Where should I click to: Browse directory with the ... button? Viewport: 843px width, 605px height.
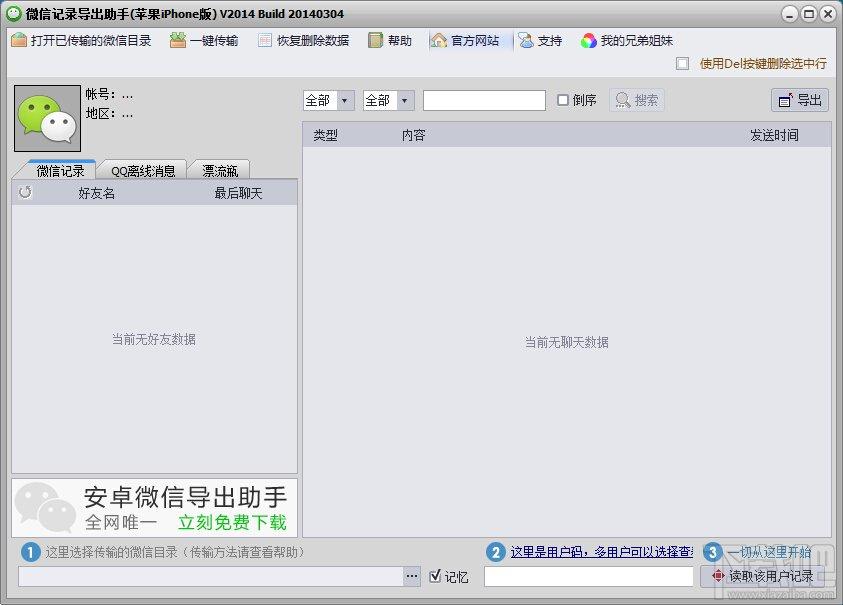[x=412, y=576]
